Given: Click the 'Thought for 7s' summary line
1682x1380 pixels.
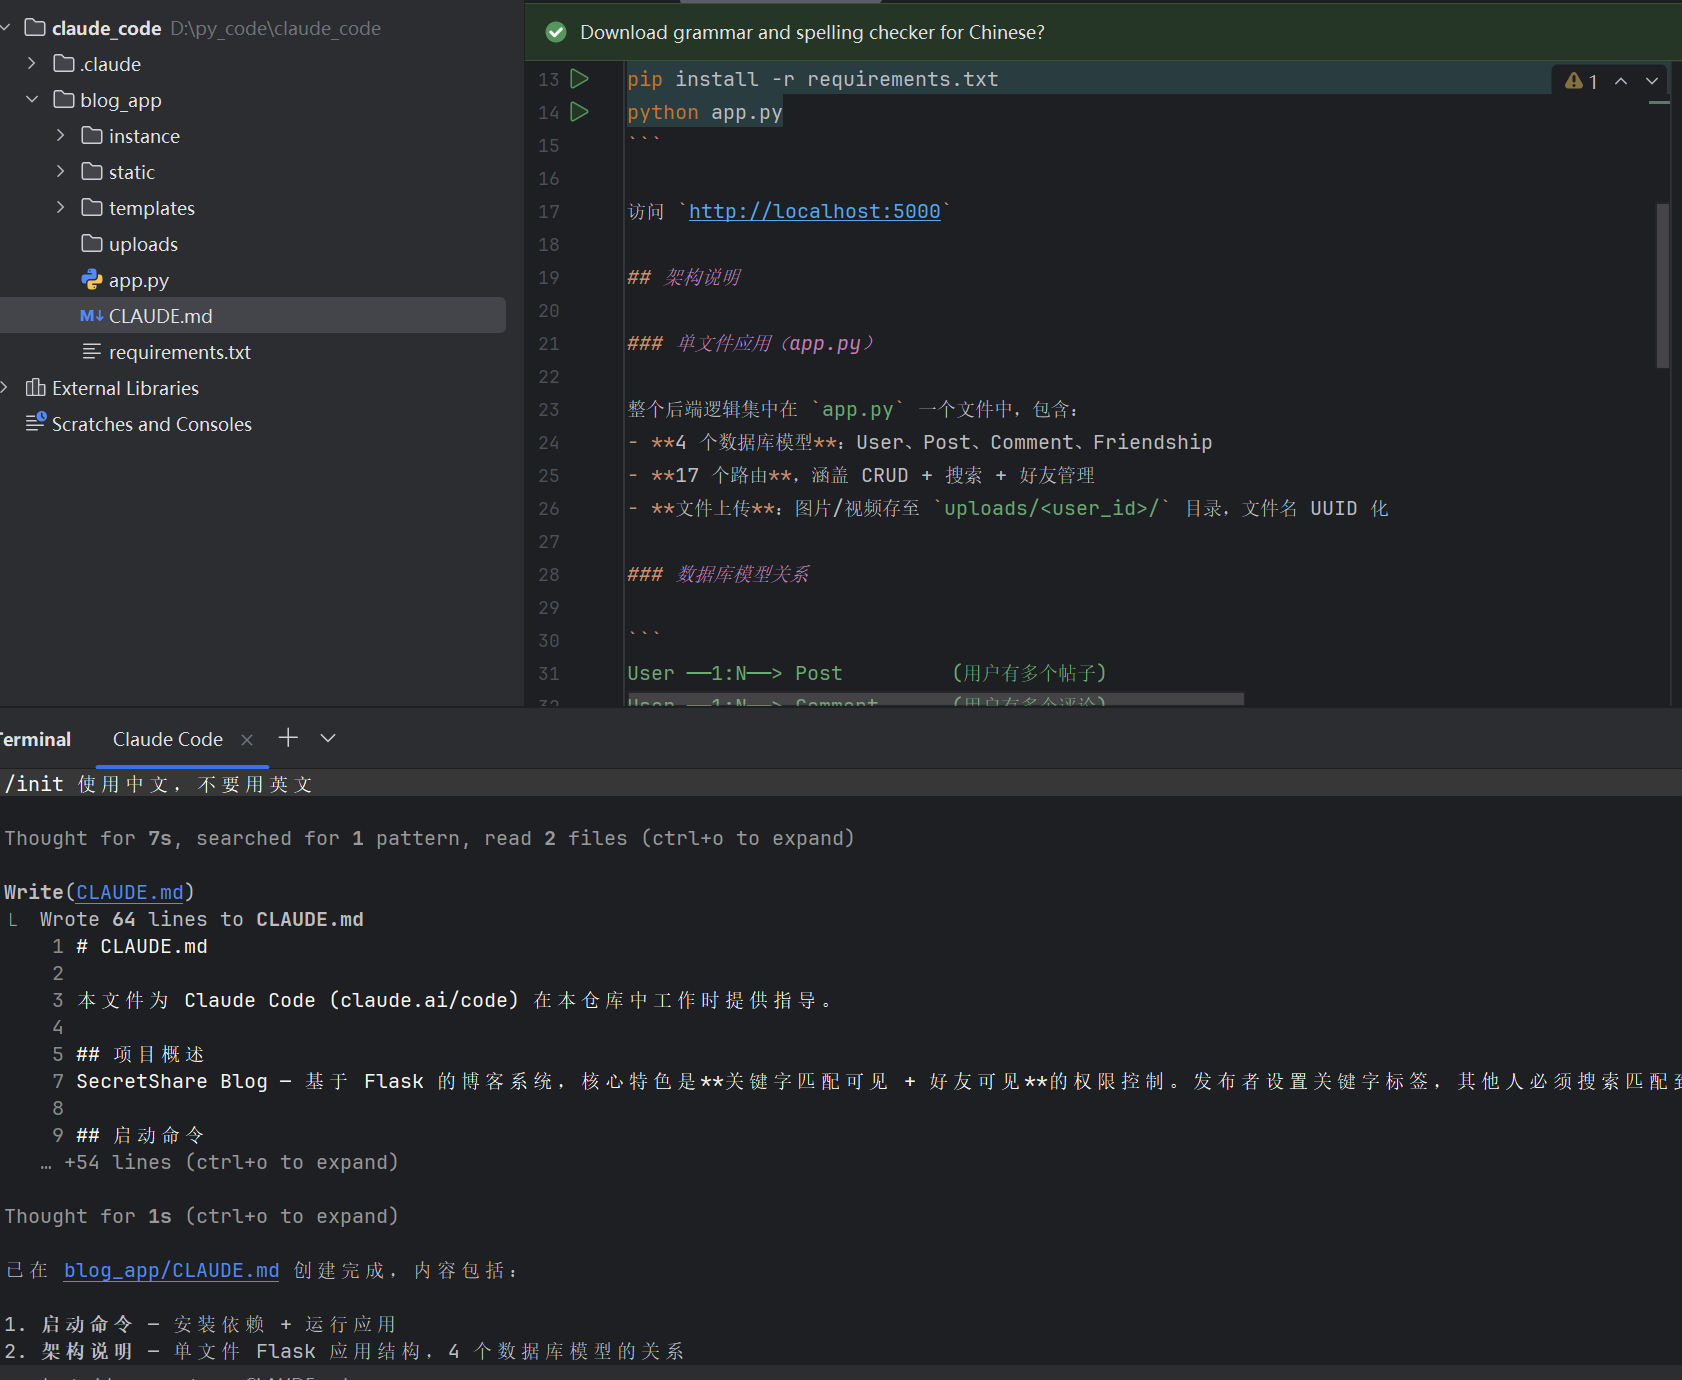Looking at the screenshot, I should point(430,838).
